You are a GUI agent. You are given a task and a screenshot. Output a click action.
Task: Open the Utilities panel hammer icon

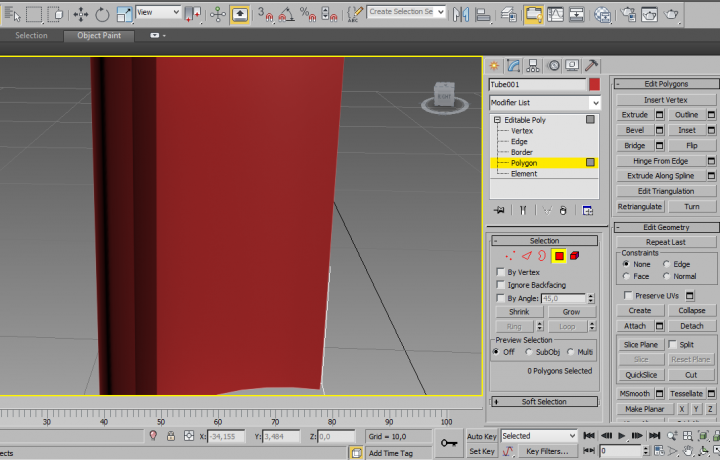pyautogui.click(x=592, y=65)
